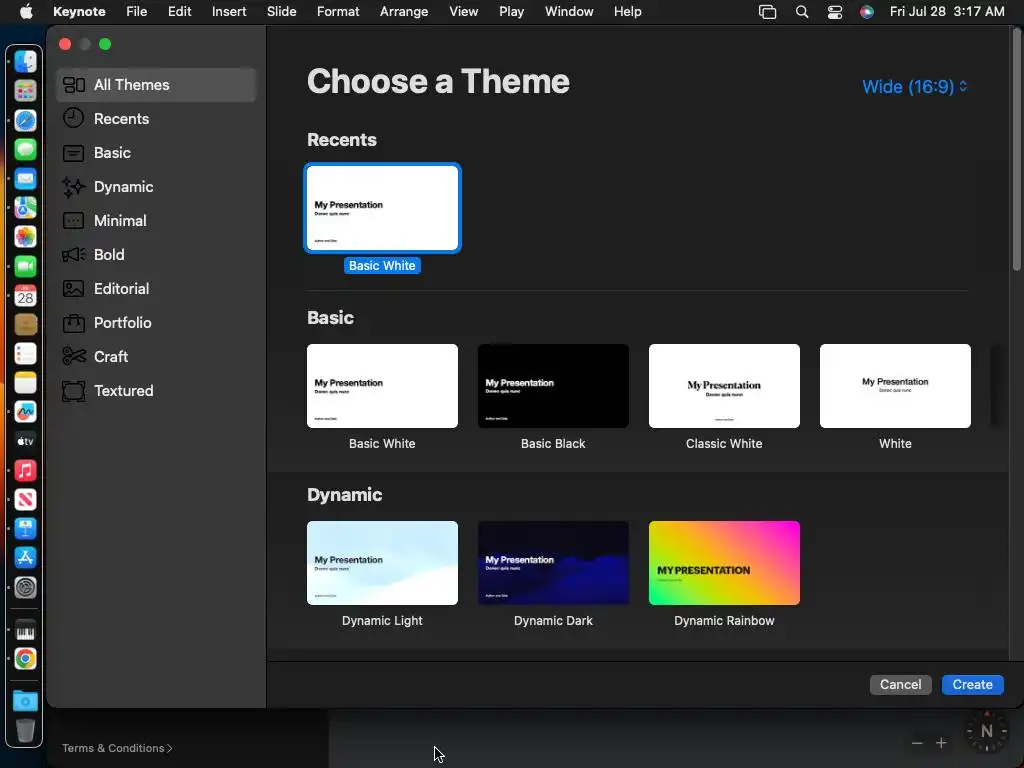The image size is (1024, 768).
Task: Open the File menu
Action: 136,12
